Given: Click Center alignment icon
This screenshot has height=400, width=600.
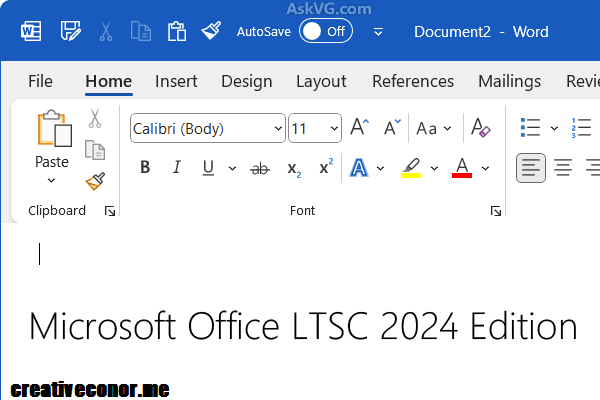Looking at the screenshot, I should pos(563,168).
